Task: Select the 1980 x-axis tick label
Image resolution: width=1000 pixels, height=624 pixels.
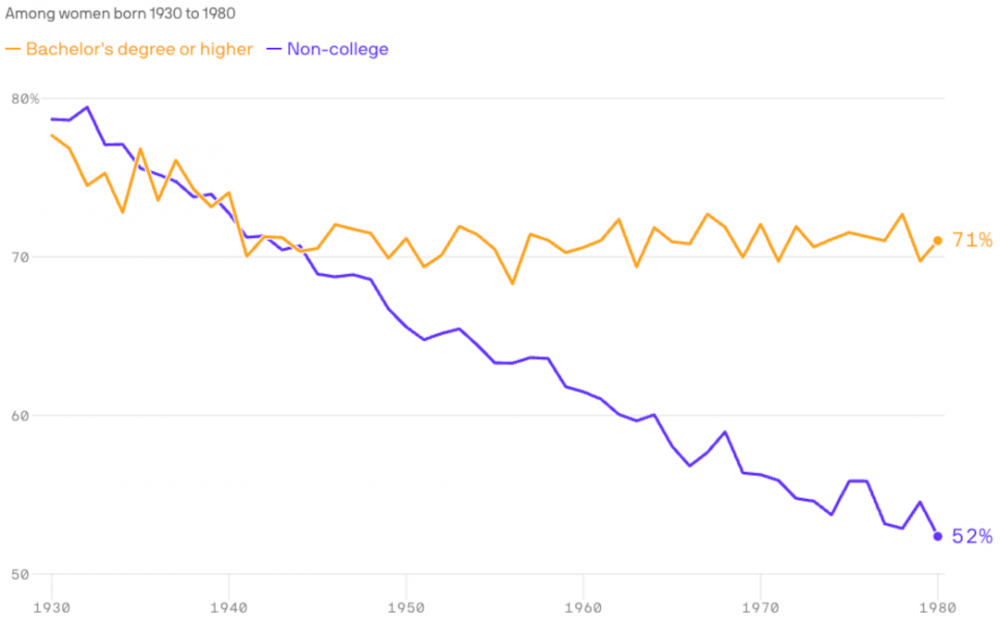Action: pos(937,606)
